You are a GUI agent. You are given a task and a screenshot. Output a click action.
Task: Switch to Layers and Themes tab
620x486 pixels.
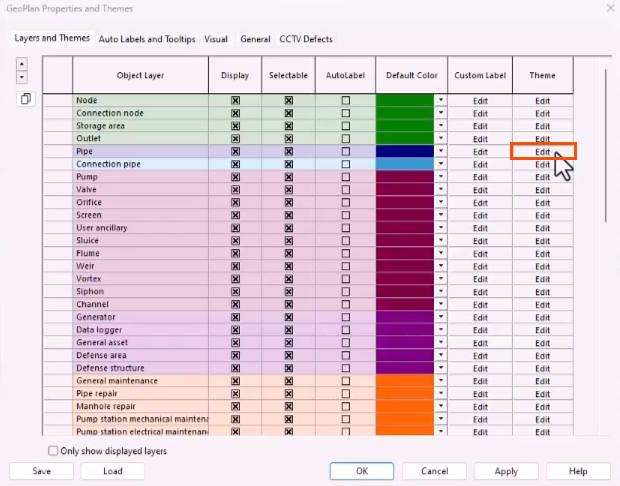[x=52, y=38]
